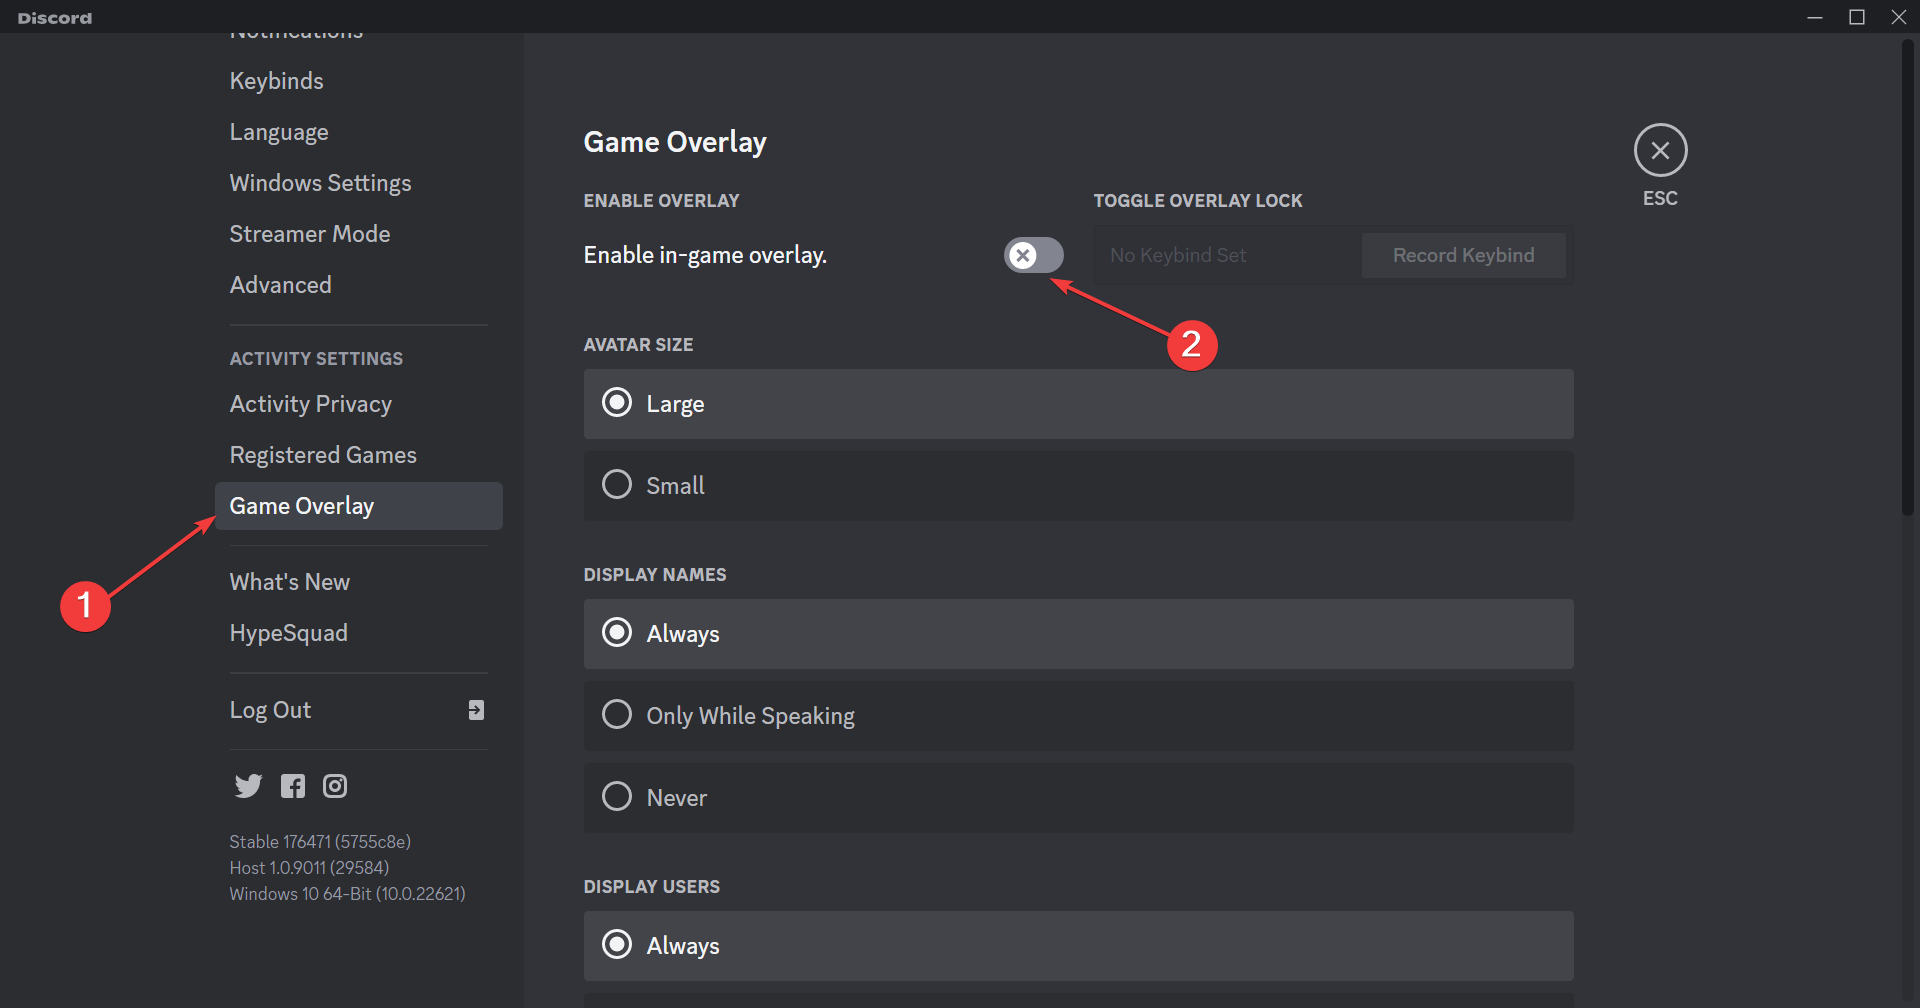Viewport: 1920px width, 1008px height.
Task: Open the HypeSquad page
Action: (358, 633)
